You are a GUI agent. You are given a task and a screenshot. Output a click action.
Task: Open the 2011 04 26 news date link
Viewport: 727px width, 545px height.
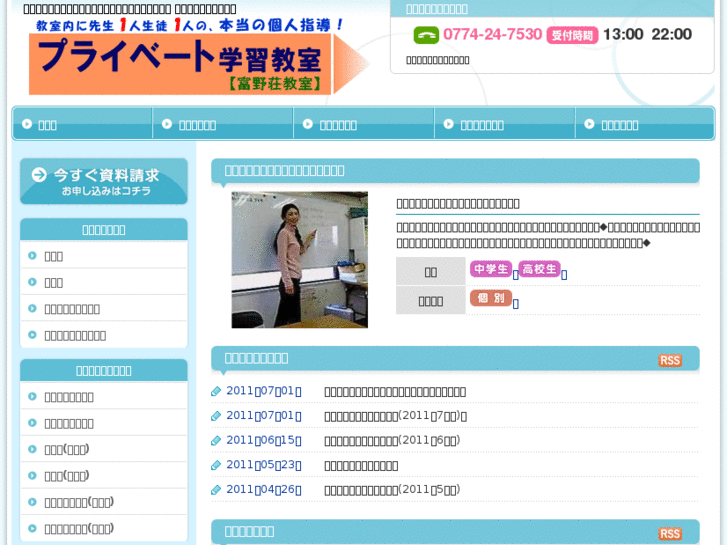pos(264,489)
